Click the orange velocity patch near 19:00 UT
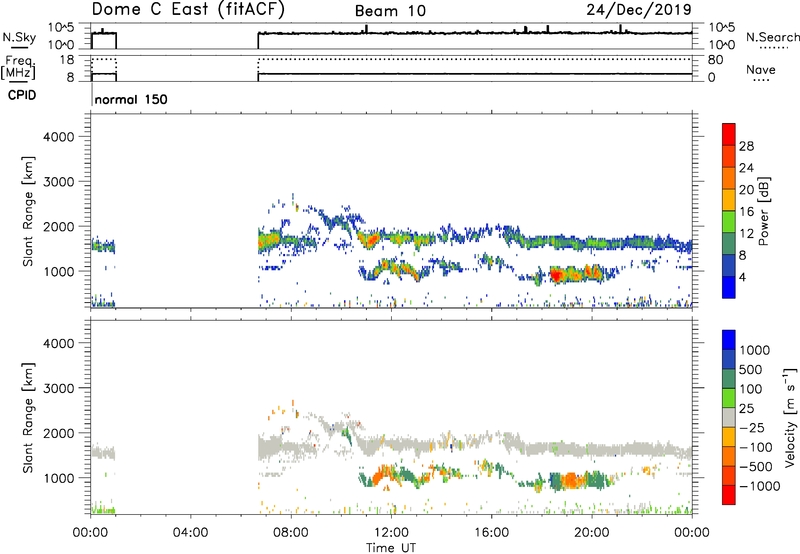Image resolution: width=800 pixels, height=554 pixels. pos(569,480)
